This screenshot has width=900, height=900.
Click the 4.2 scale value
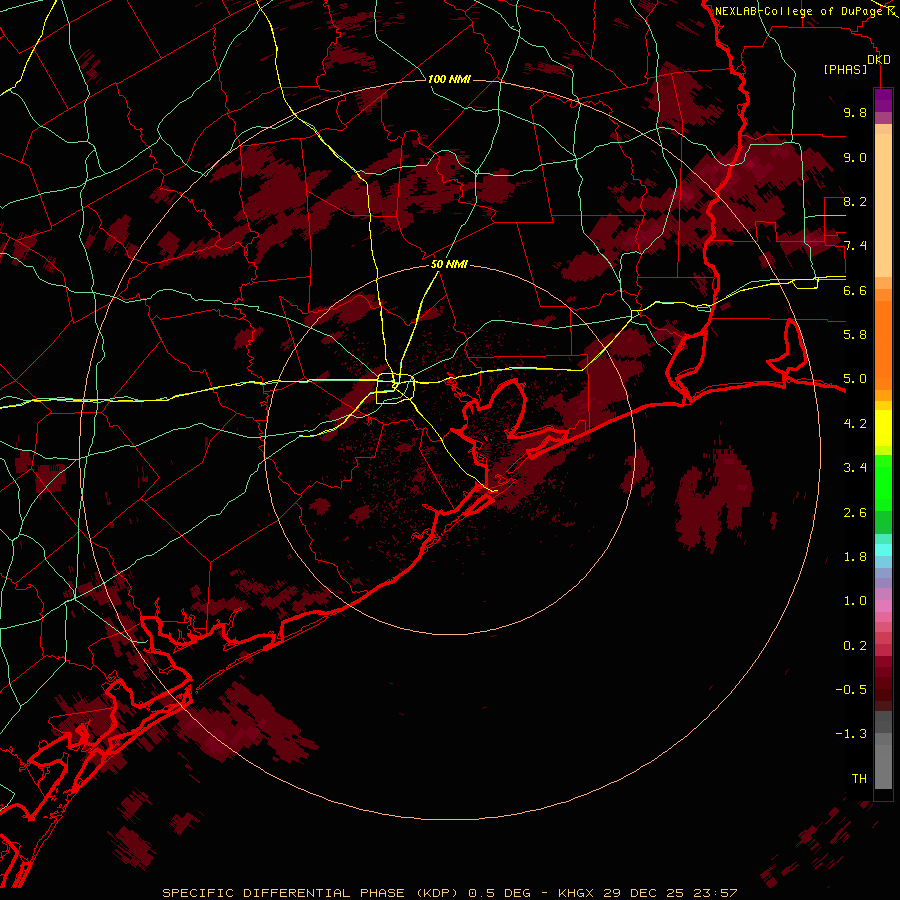855,424
